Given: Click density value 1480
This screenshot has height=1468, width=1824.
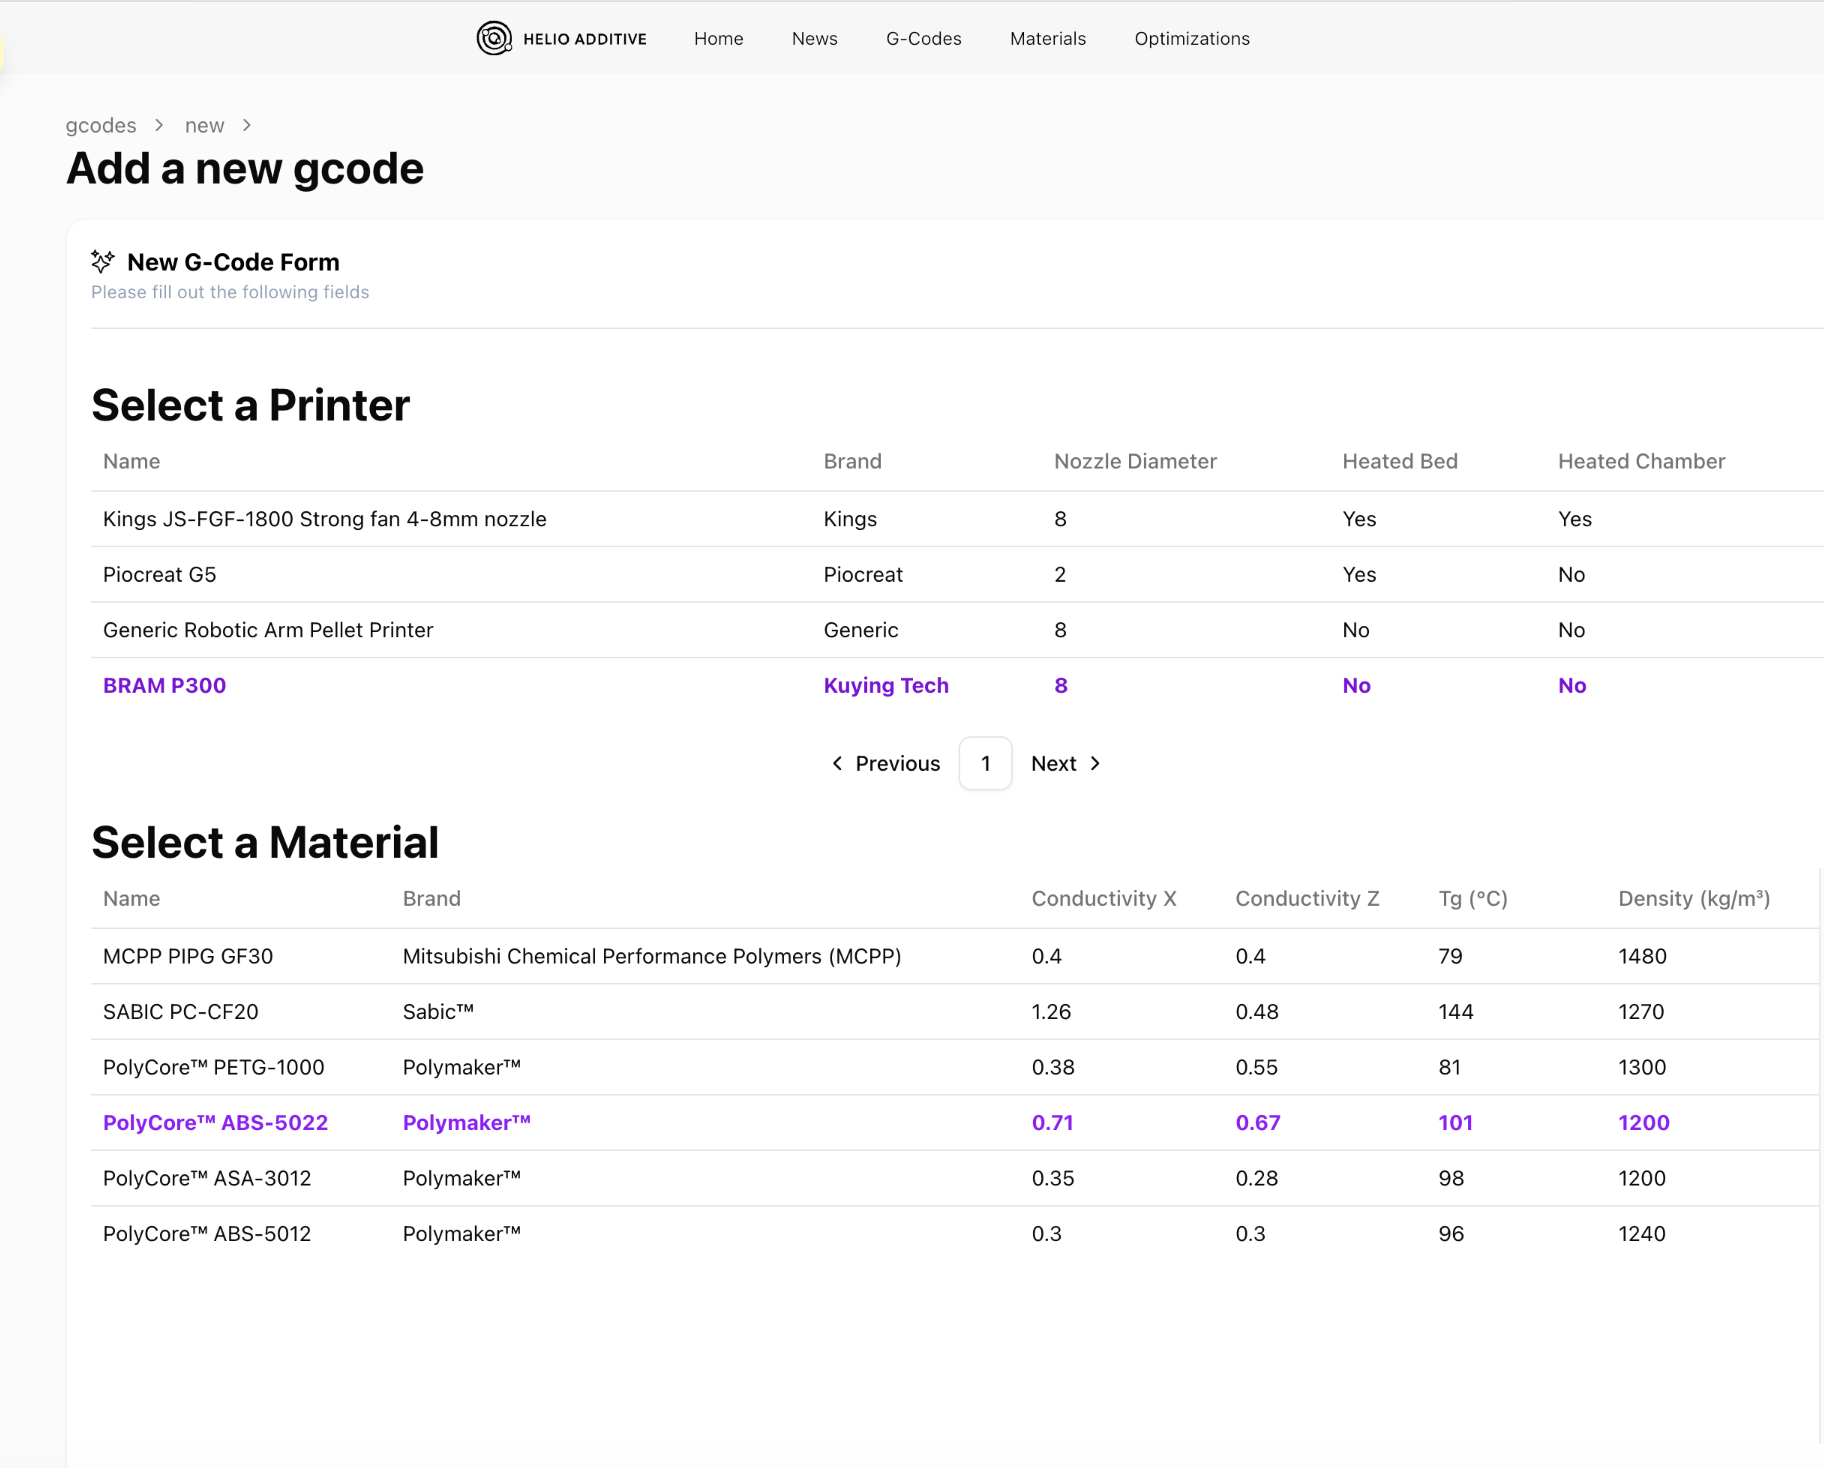Looking at the screenshot, I should [x=1642, y=956].
